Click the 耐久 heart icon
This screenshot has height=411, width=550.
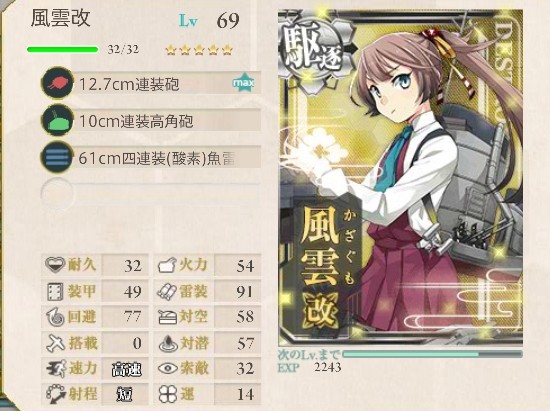coord(55,264)
